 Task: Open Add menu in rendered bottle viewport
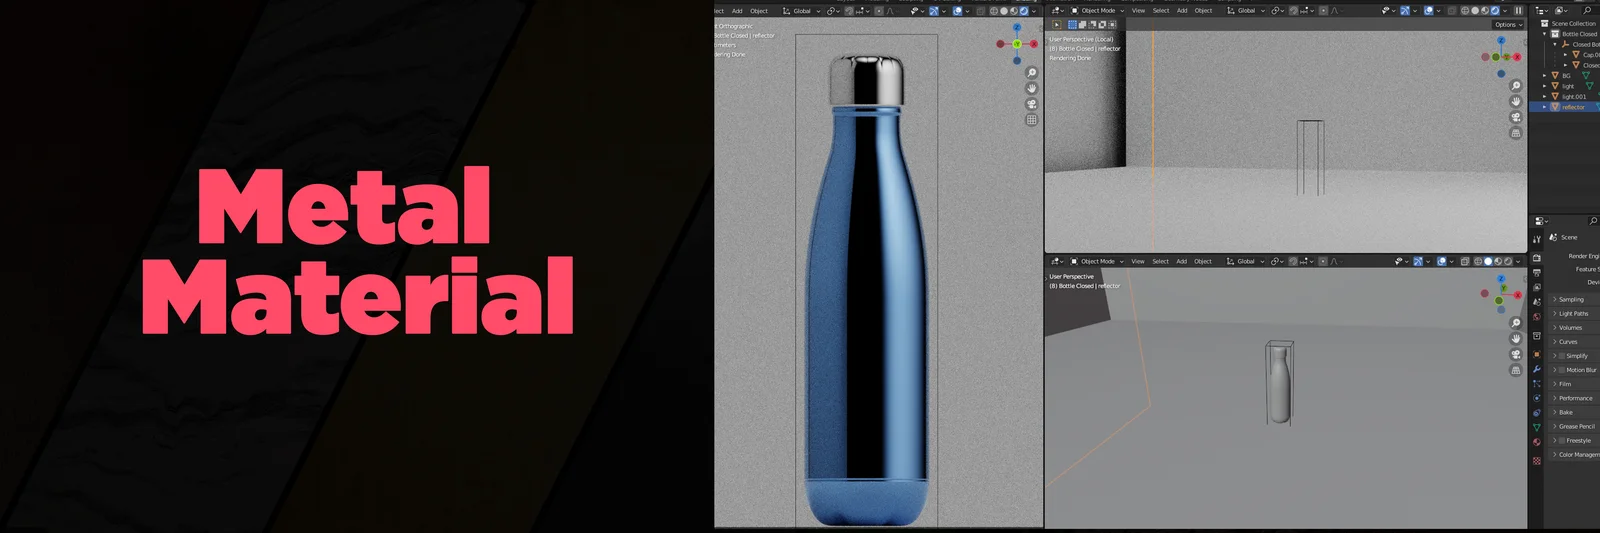point(737,11)
